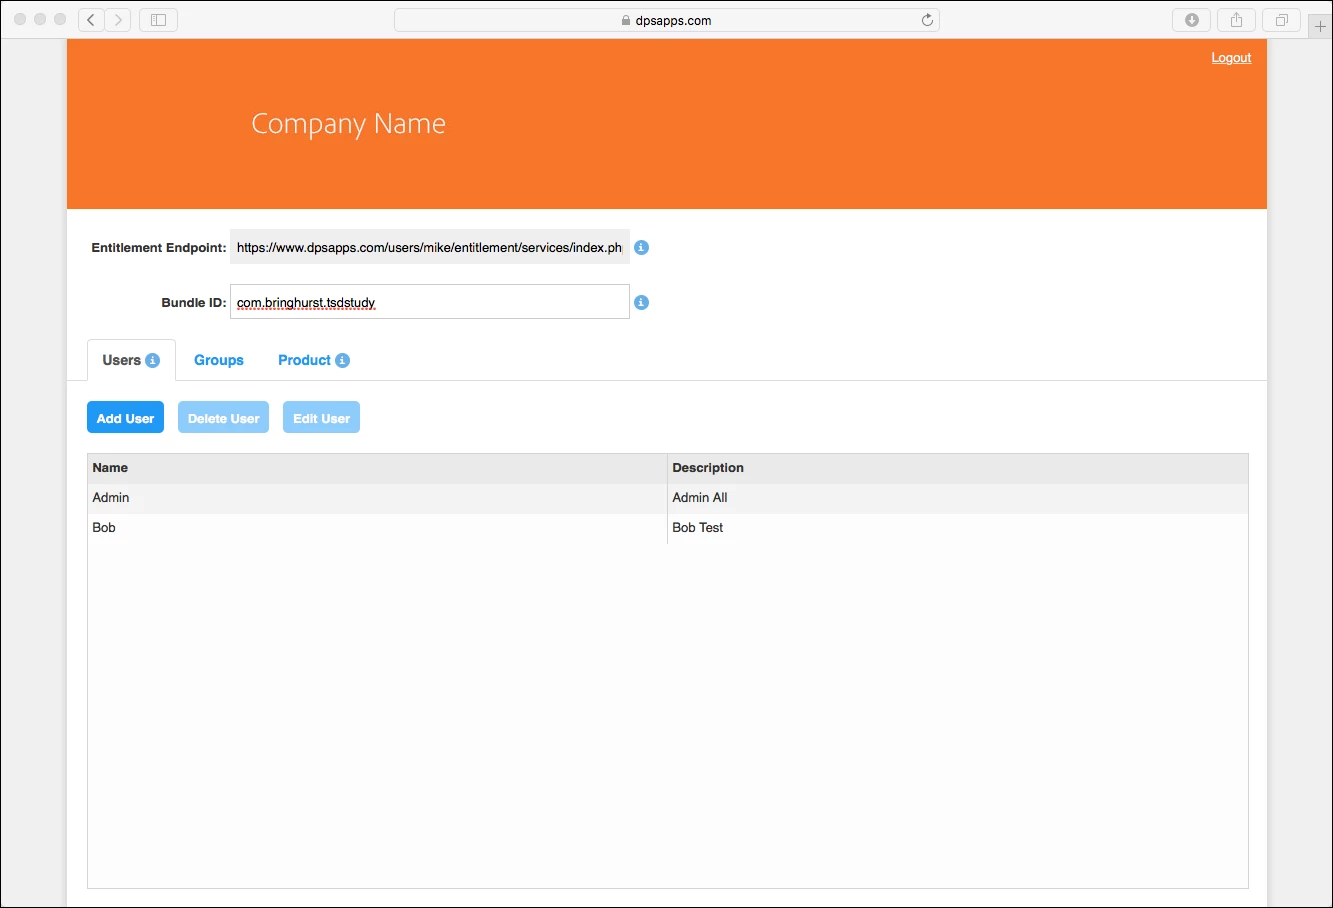Click the Bundle ID input field
The image size is (1333, 908).
430,302
